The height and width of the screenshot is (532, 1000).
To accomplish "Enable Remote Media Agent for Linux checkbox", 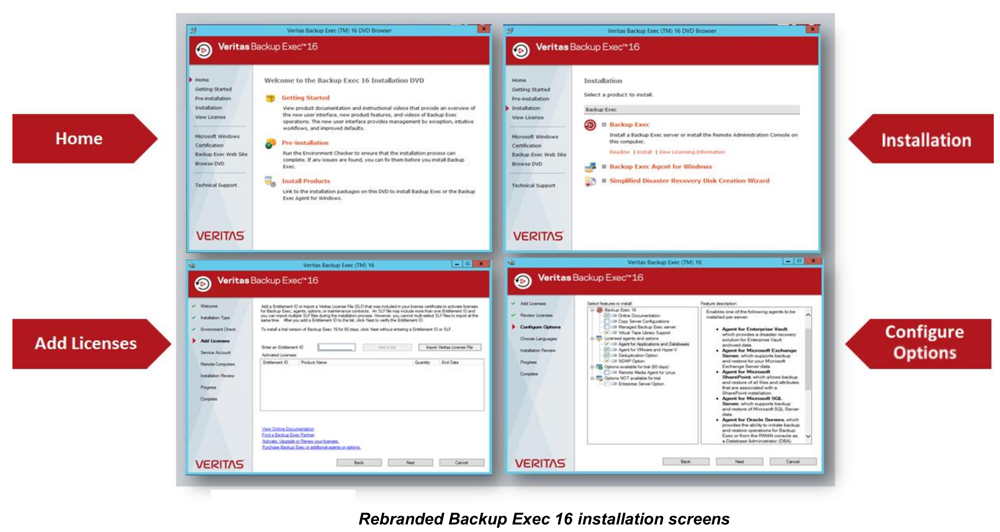I will 607,373.
